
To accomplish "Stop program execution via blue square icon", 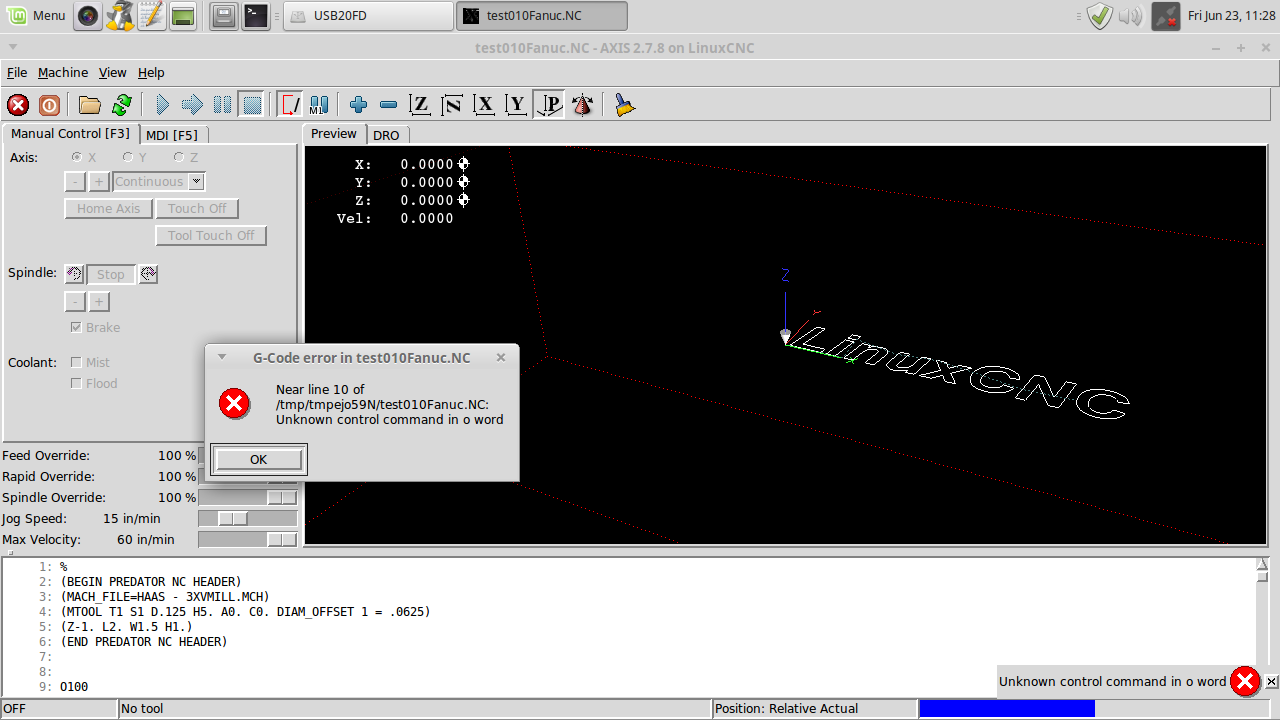I will (252, 105).
